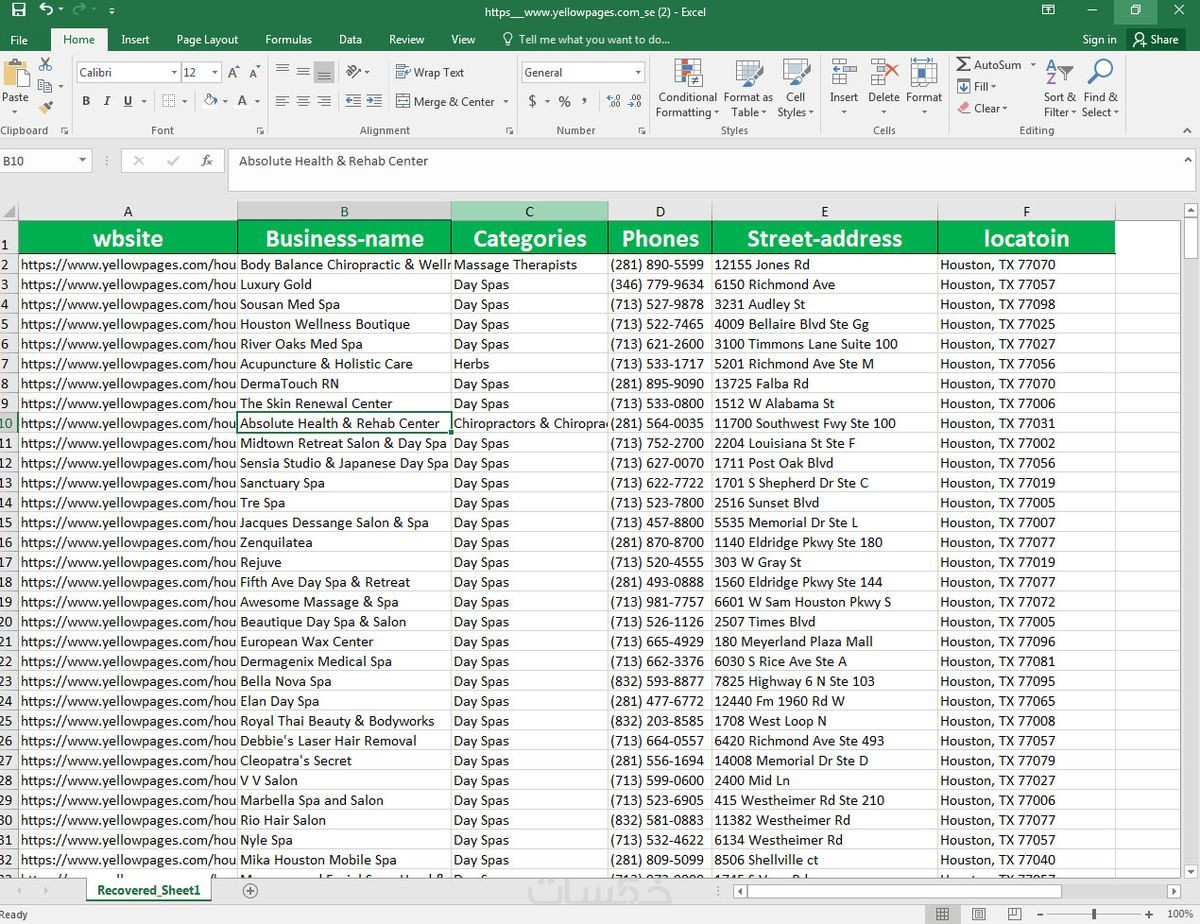Switch to the Insert ribbon tab

[x=135, y=40]
